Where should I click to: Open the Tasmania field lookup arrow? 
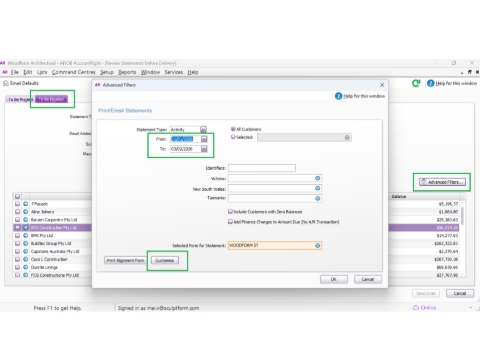point(318,198)
